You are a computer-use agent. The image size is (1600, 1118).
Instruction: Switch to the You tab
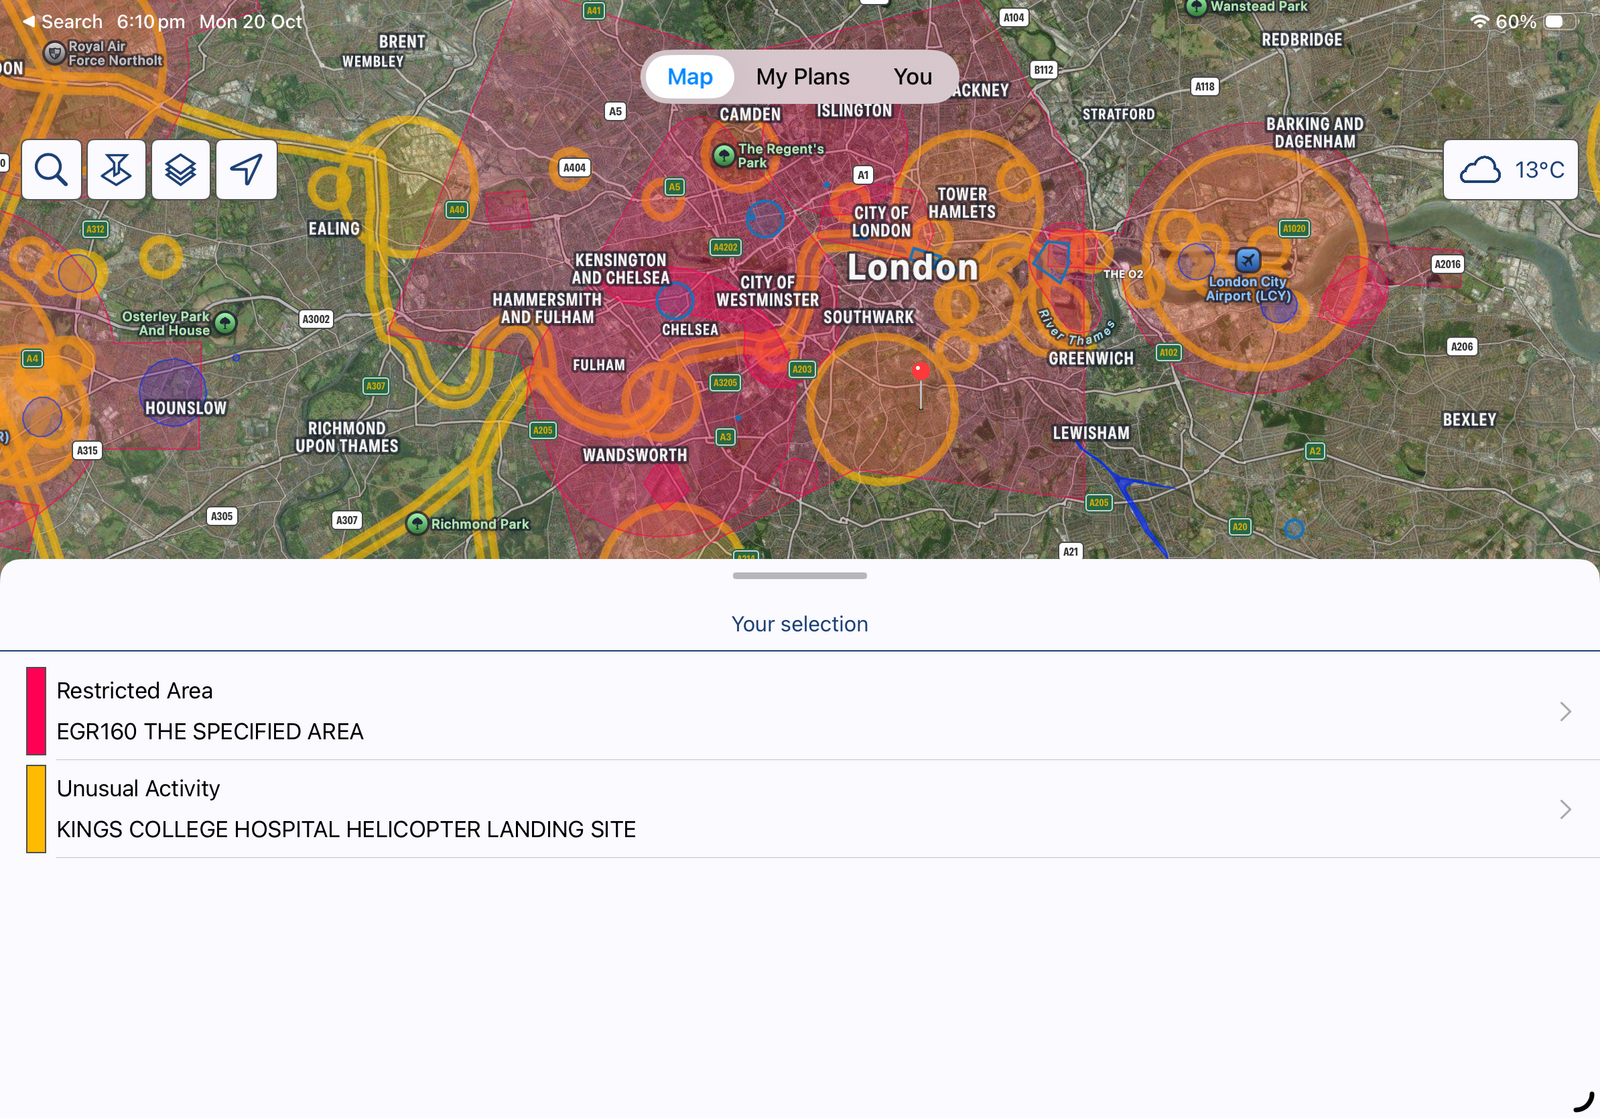point(912,77)
